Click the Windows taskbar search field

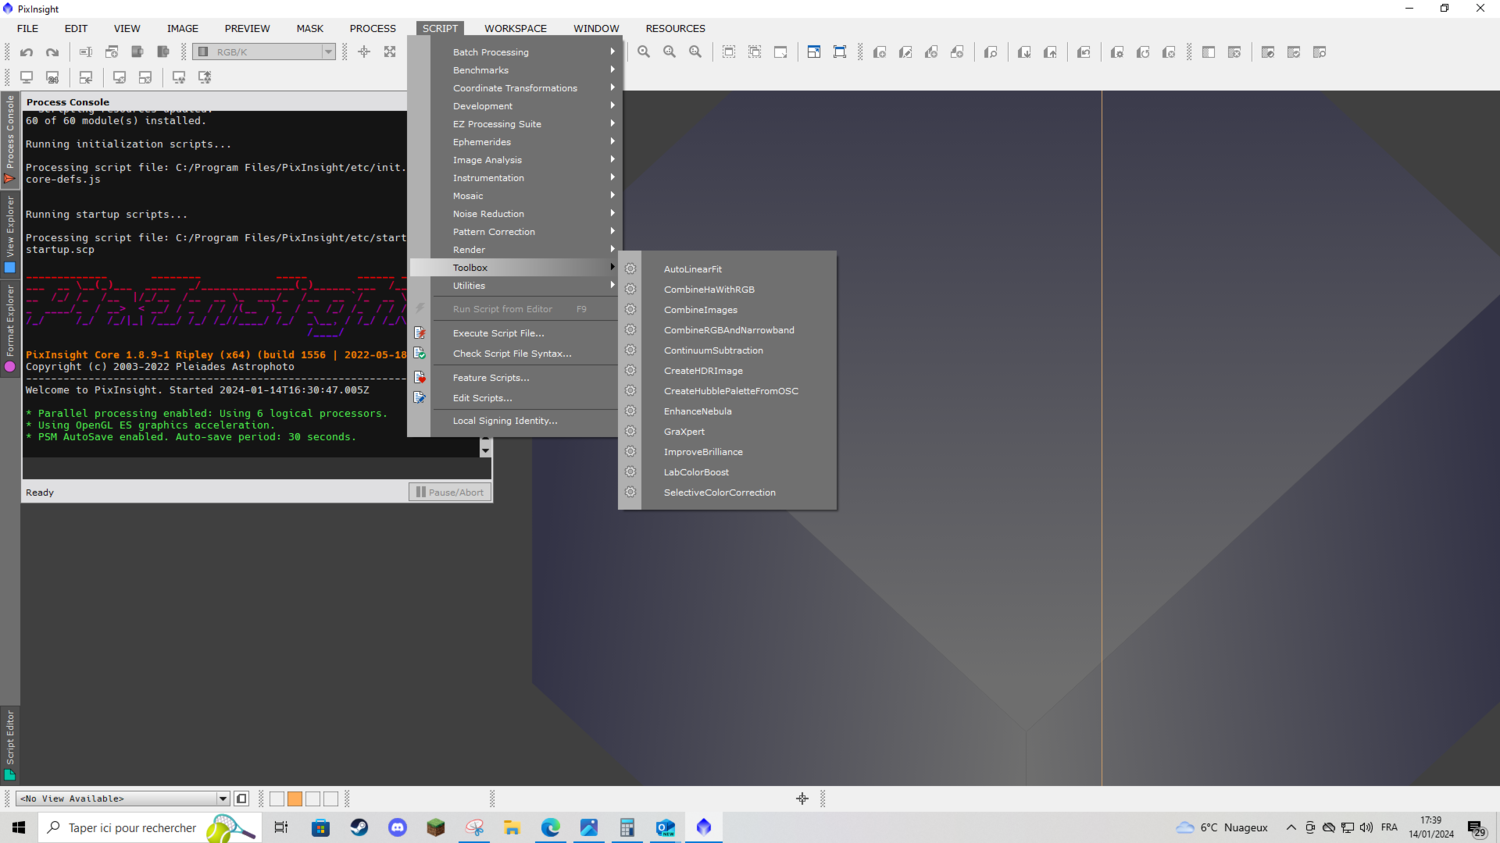tap(132, 828)
